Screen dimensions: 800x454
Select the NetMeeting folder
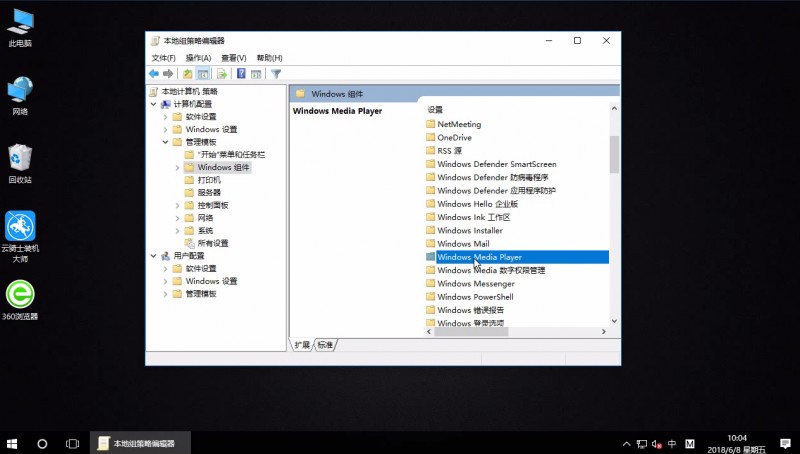(459, 124)
